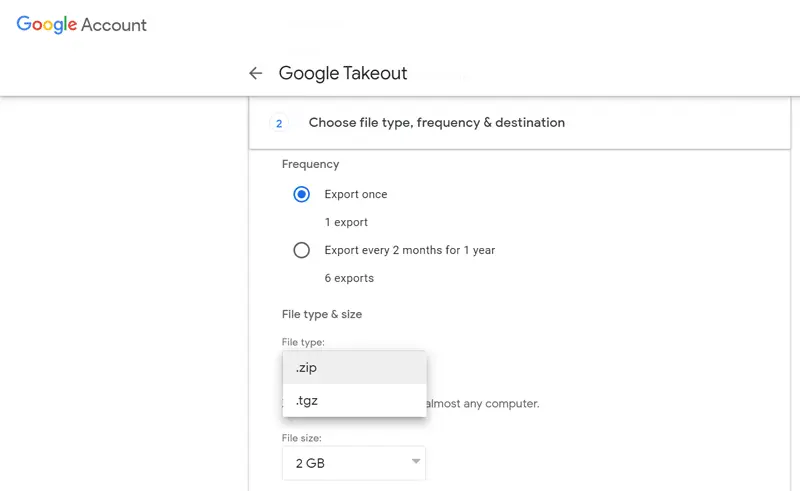800x491 pixels.
Task: Click the Export every 2 months for 1 year label
Action: tap(409, 250)
